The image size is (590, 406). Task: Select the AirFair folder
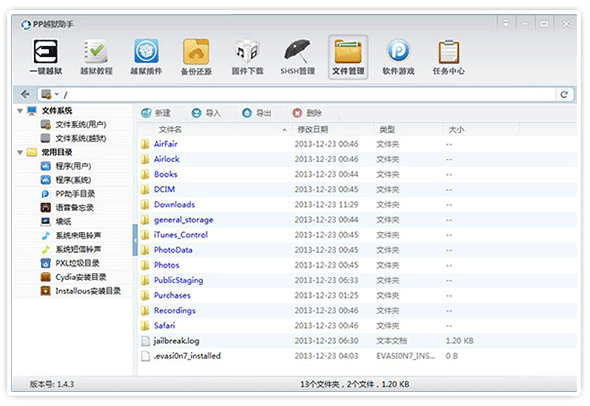[165, 144]
